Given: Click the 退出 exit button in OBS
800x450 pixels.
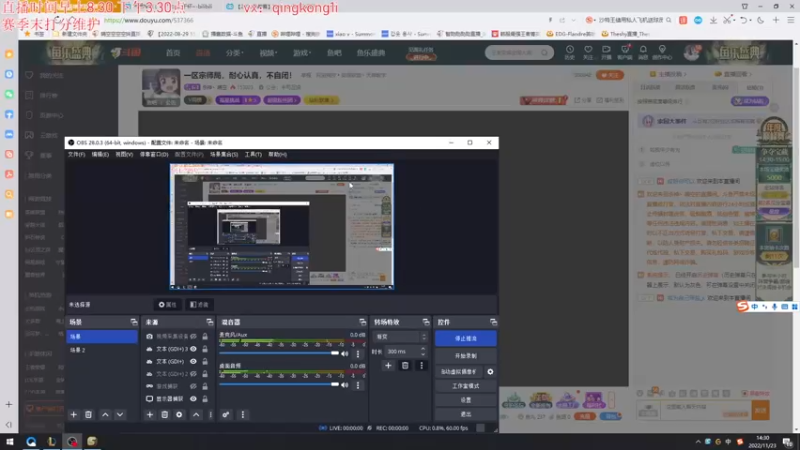Looking at the screenshot, I should 465,414.
